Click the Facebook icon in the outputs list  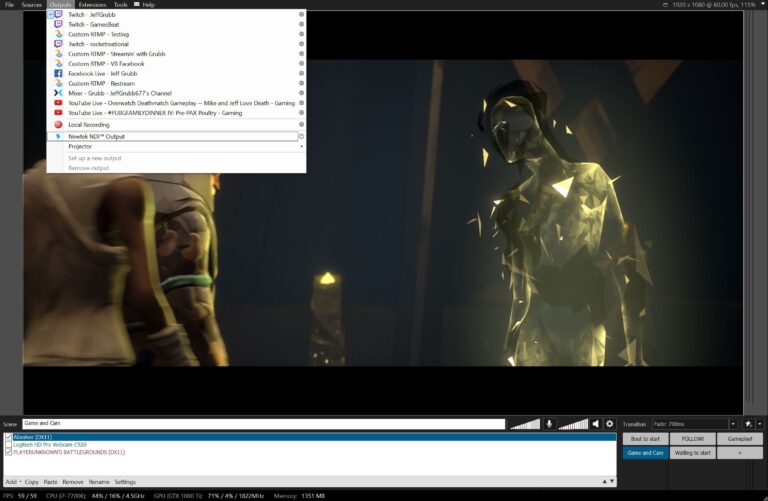[x=58, y=73]
